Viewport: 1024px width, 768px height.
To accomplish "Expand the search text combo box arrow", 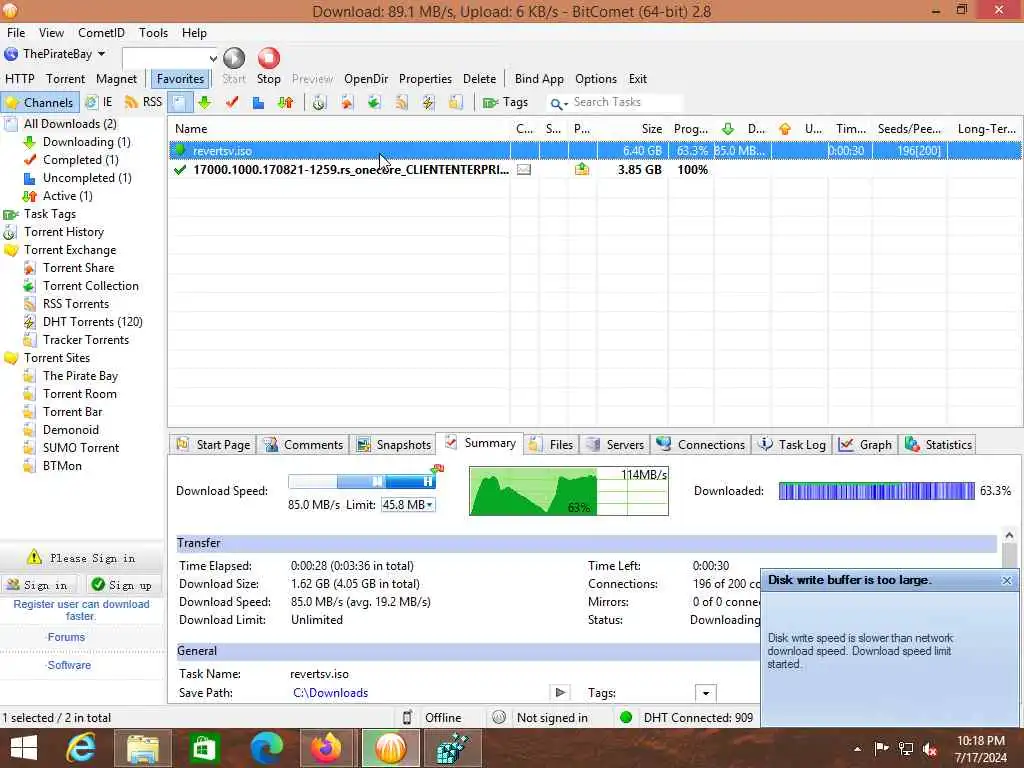I will pyautogui.click(x=212, y=58).
